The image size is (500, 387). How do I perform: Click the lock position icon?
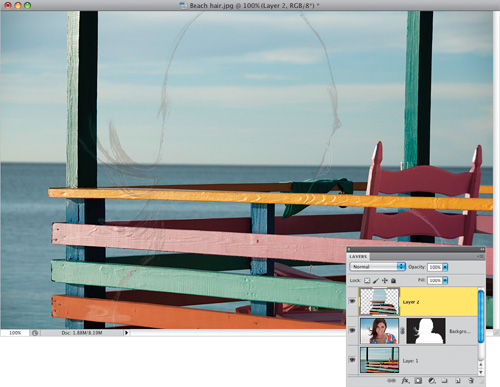tap(385, 281)
